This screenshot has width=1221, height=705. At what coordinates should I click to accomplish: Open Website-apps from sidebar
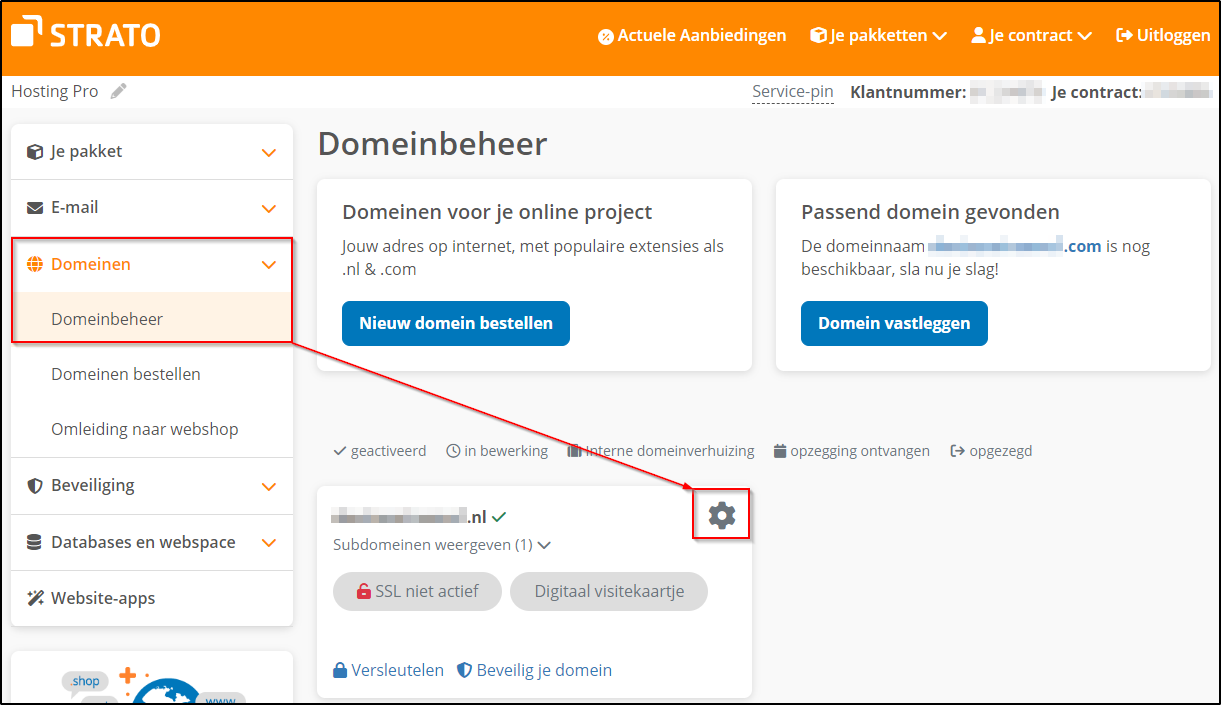point(103,598)
